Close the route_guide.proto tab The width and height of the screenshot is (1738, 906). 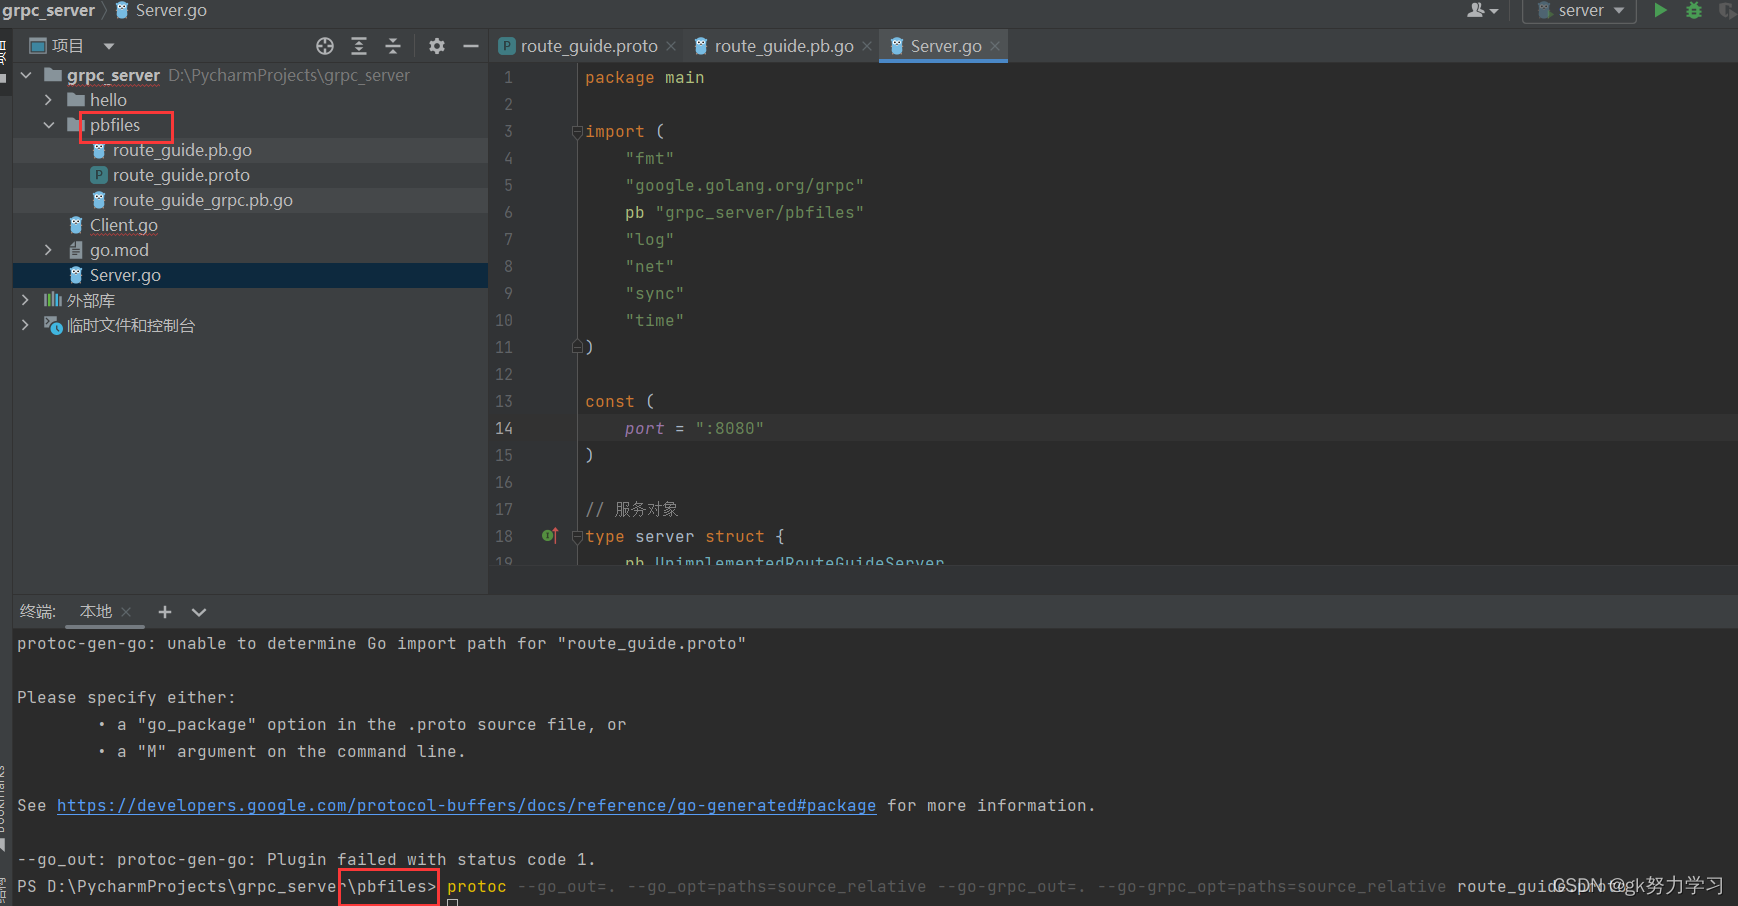pyautogui.click(x=671, y=46)
